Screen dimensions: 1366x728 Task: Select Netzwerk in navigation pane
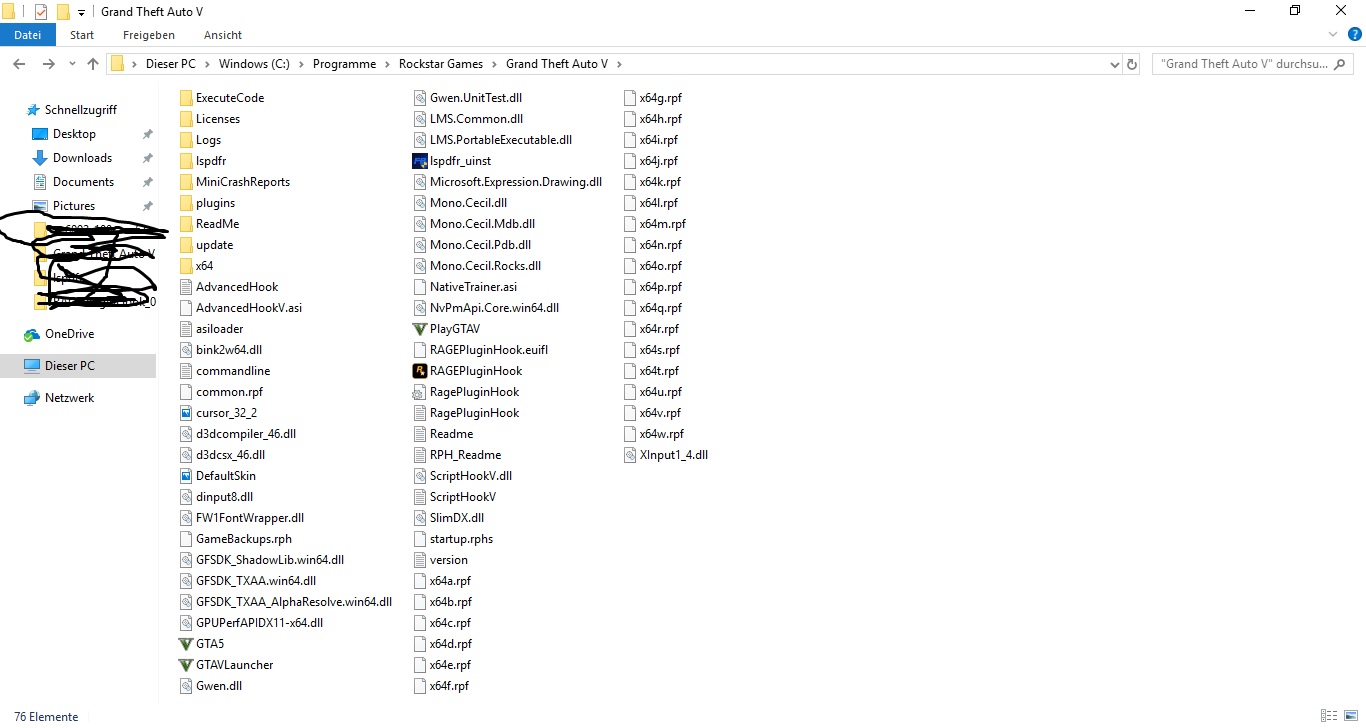coord(69,398)
